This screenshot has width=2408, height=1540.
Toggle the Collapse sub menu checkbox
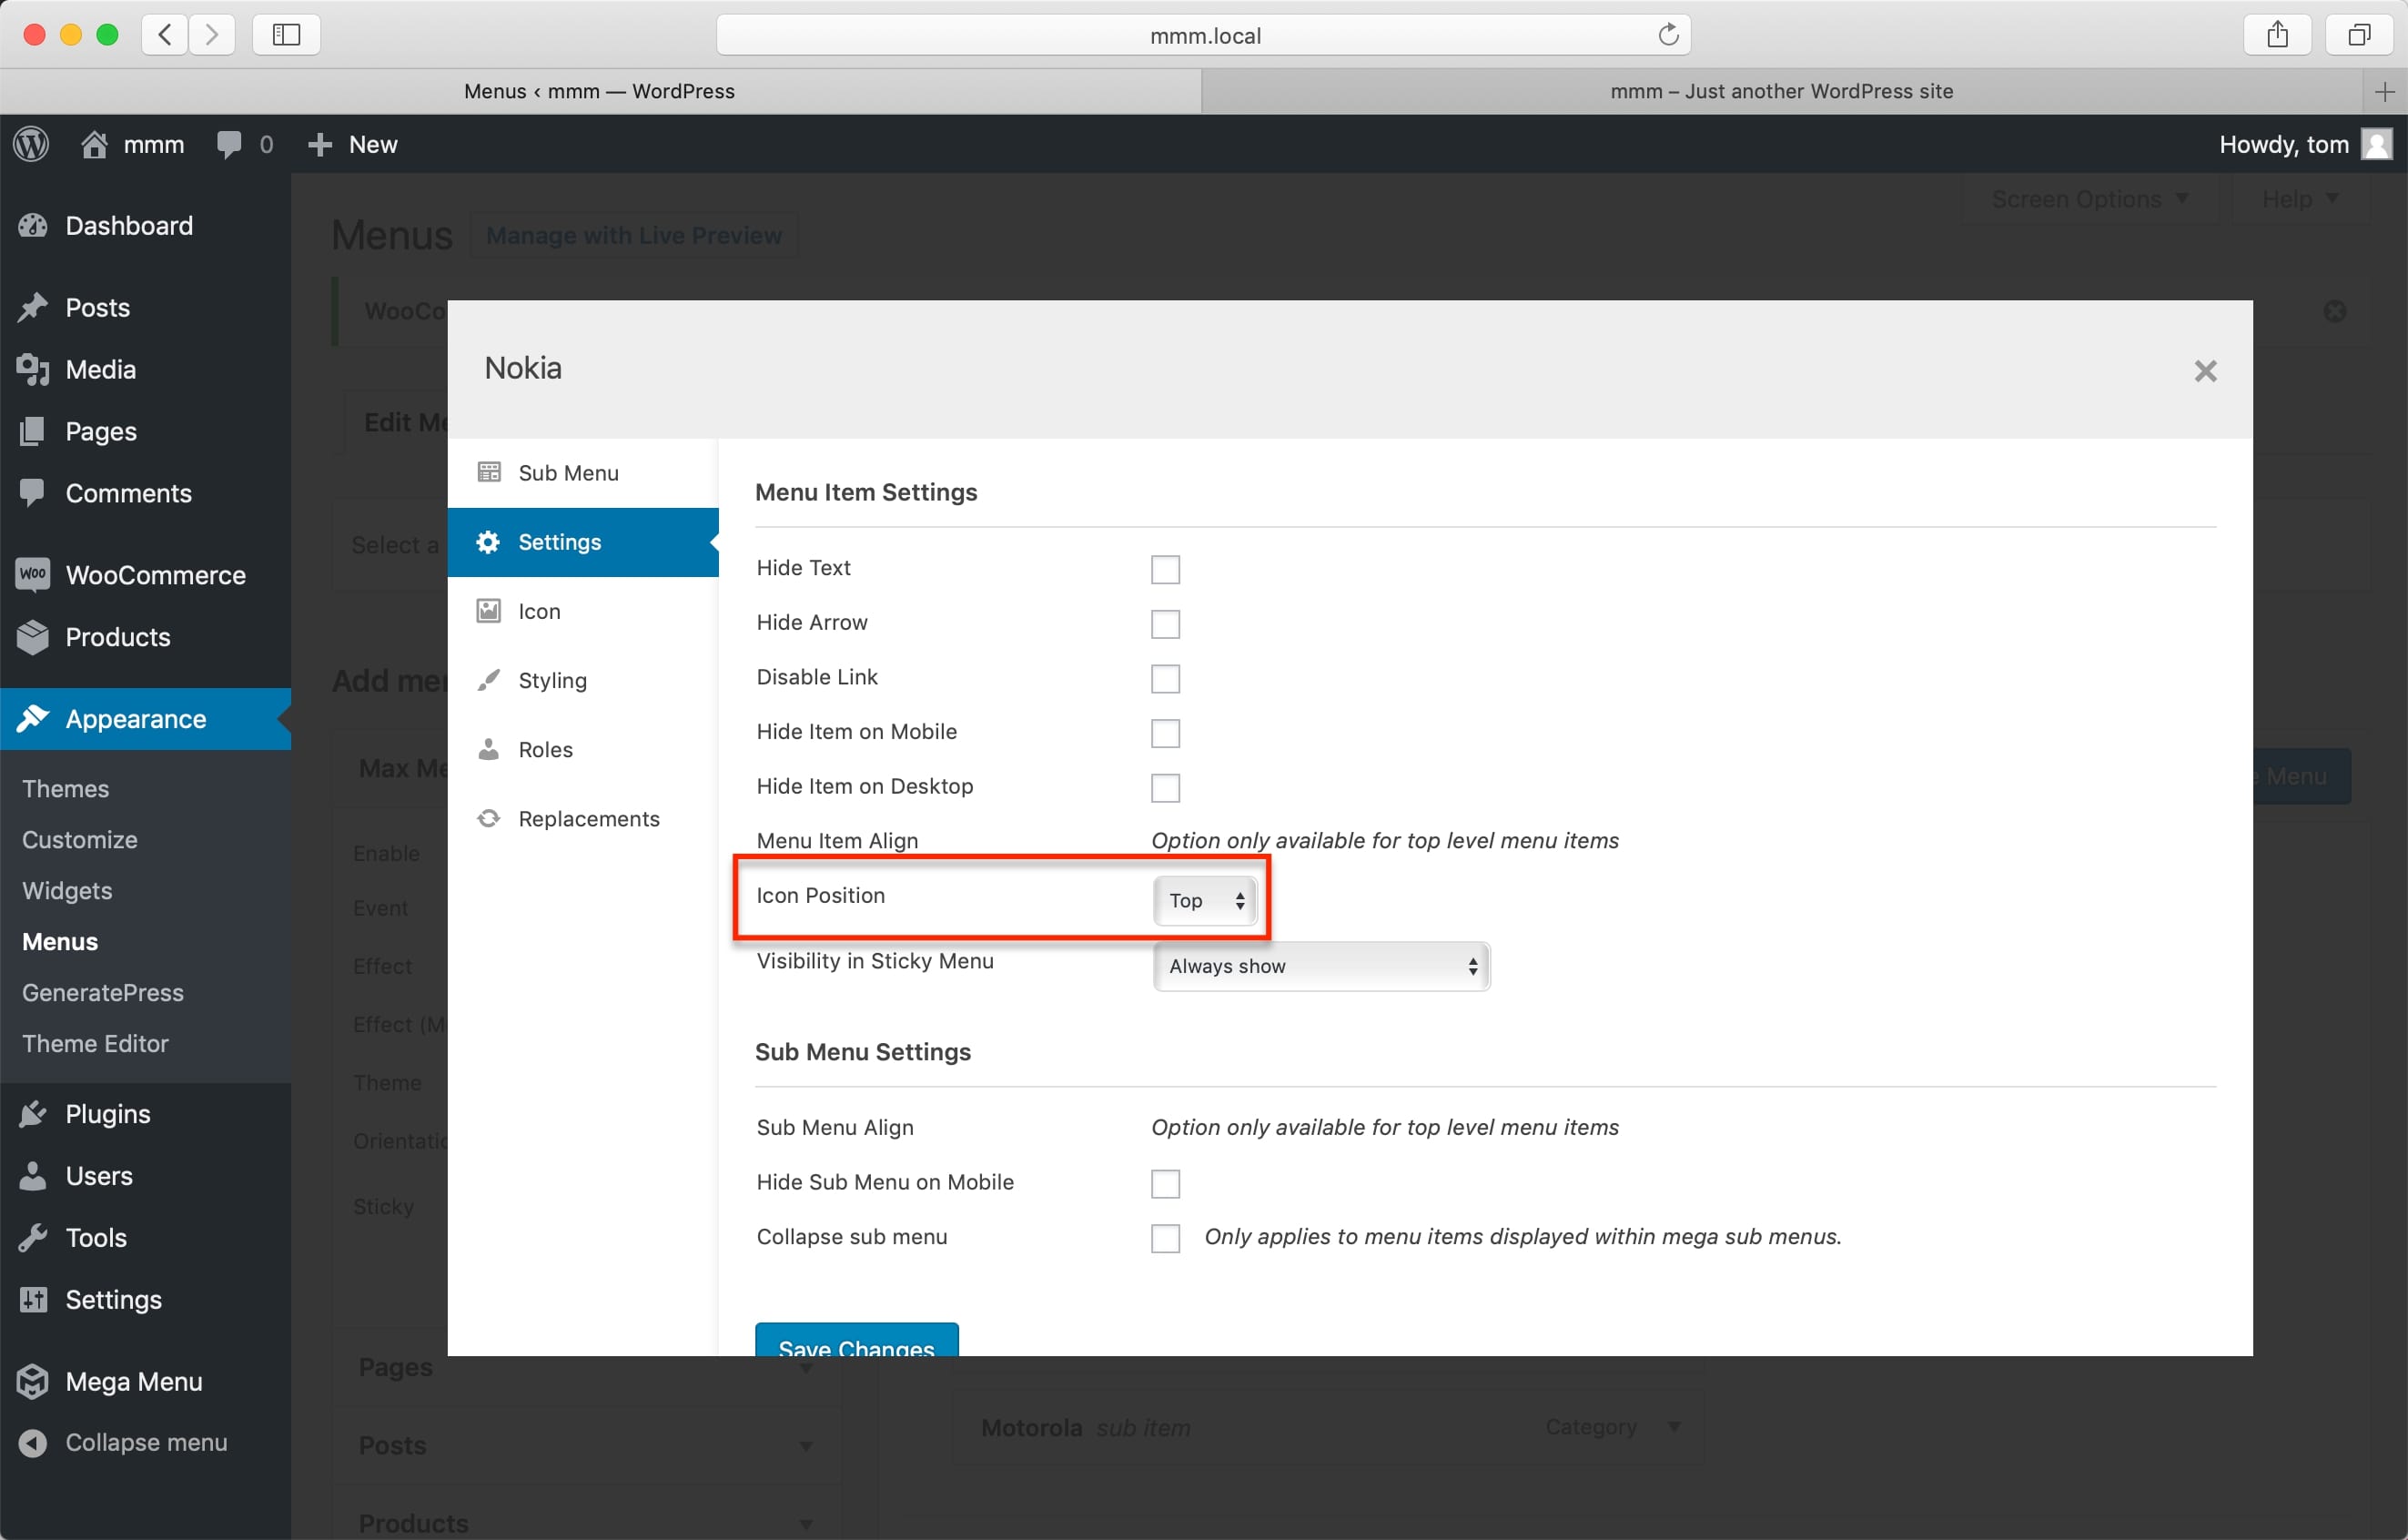click(x=1166, y=1238)
